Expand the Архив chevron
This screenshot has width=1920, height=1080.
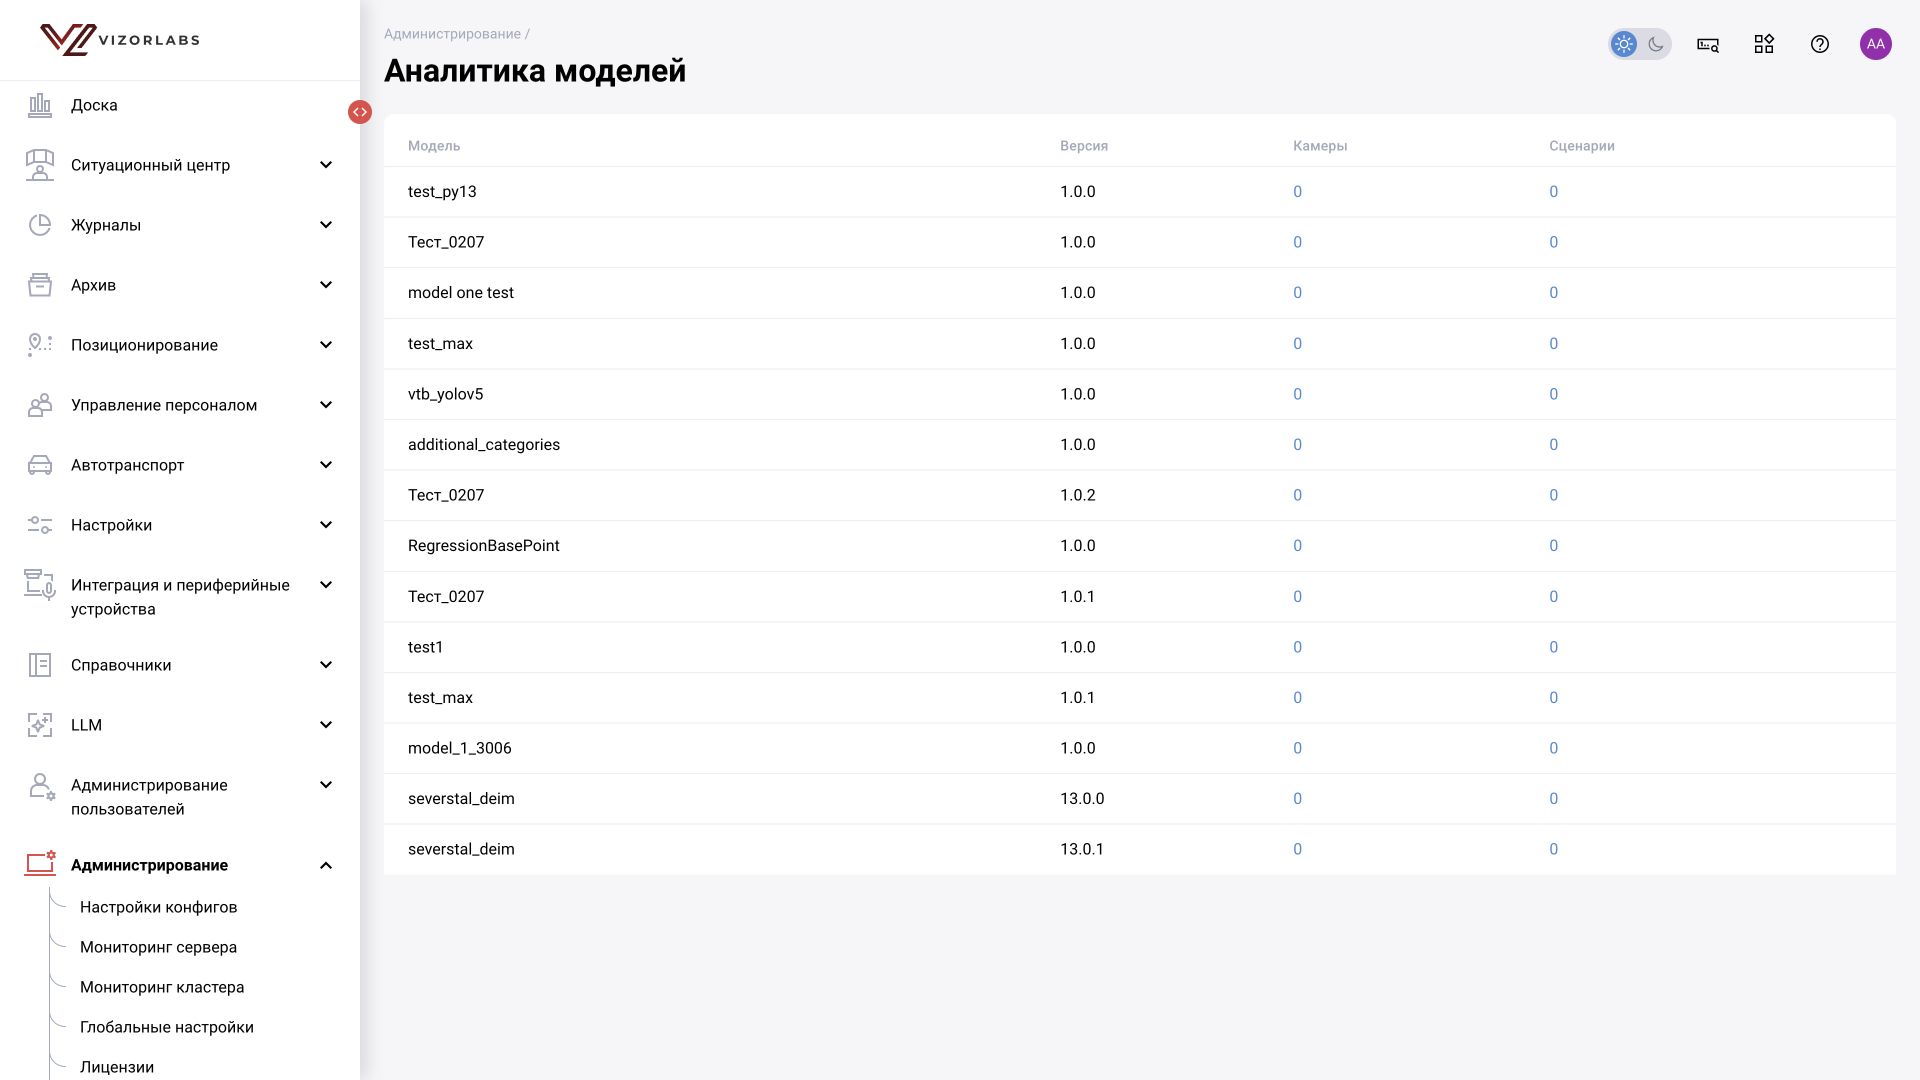click(x=326, y=285)
